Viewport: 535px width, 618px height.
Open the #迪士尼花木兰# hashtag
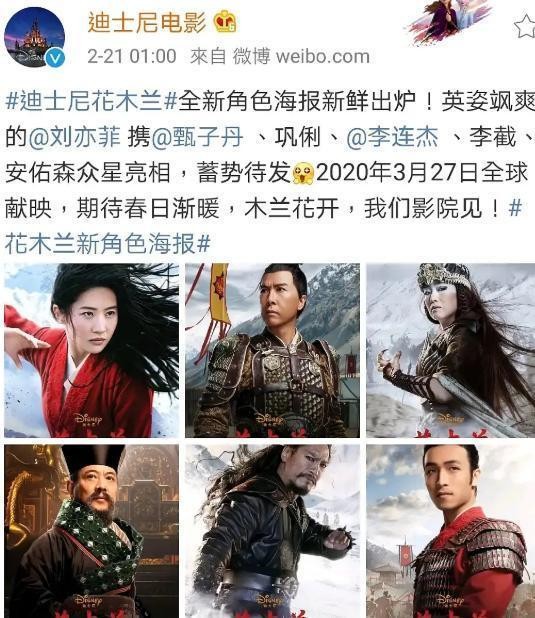pos(91,102)
